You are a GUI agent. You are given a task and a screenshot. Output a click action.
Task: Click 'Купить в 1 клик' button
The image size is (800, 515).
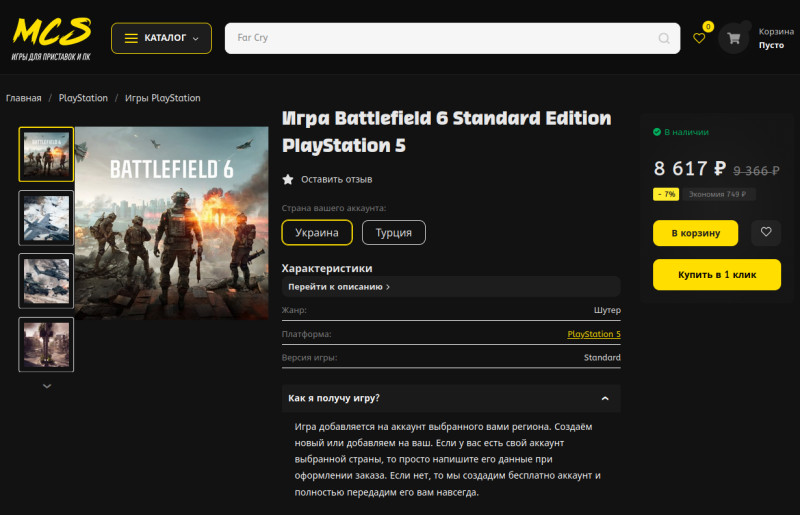click(717, 275)
